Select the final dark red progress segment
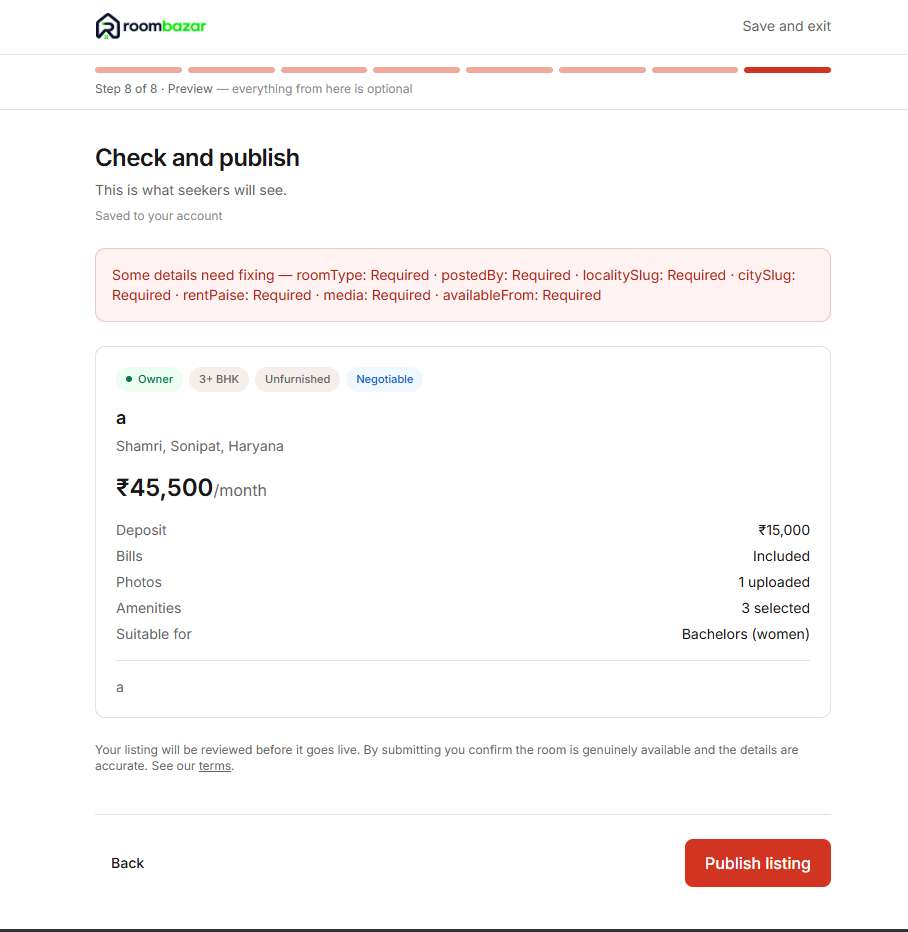This screenshot has height=932, width=908. [x=787, y=70]
